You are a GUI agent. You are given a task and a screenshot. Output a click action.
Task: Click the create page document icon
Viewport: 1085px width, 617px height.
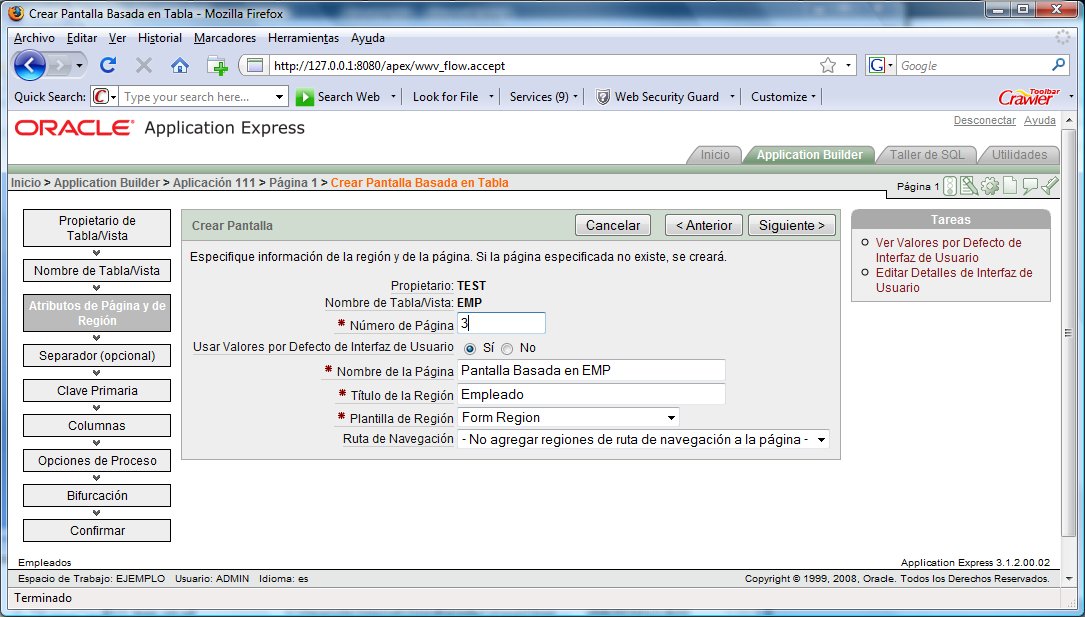1010,186
